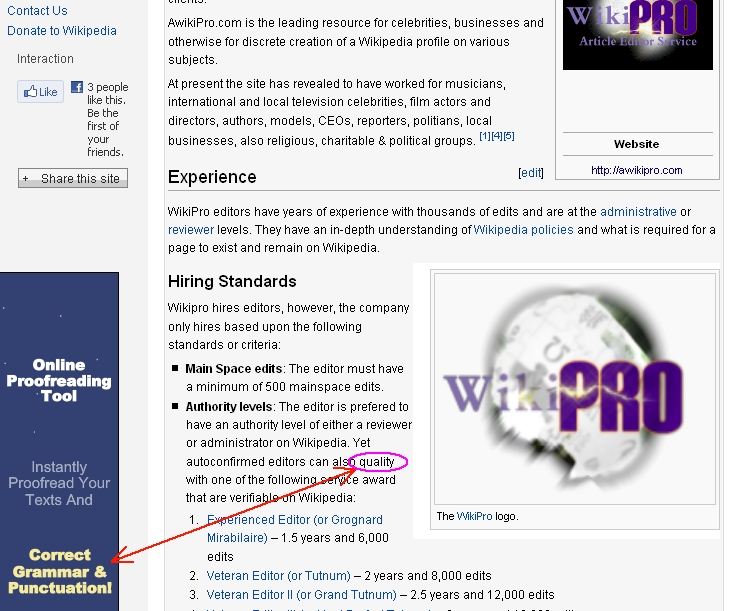This screenshot has width=732, height=611.
Task: Click the blue Facebook logo icon
Action: (x=76, y=88)
